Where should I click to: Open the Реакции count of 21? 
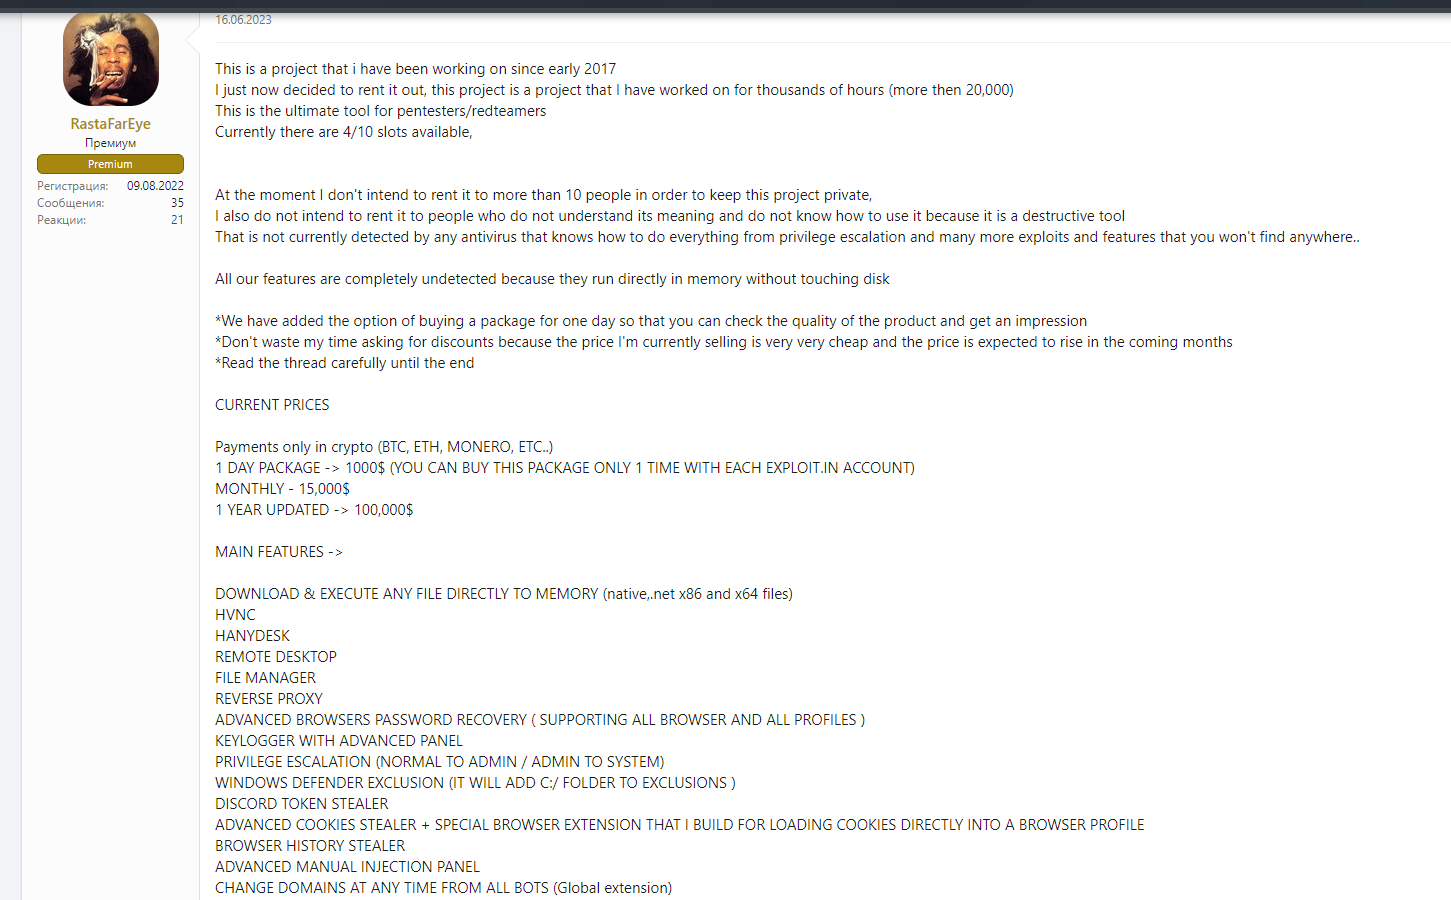177,220
